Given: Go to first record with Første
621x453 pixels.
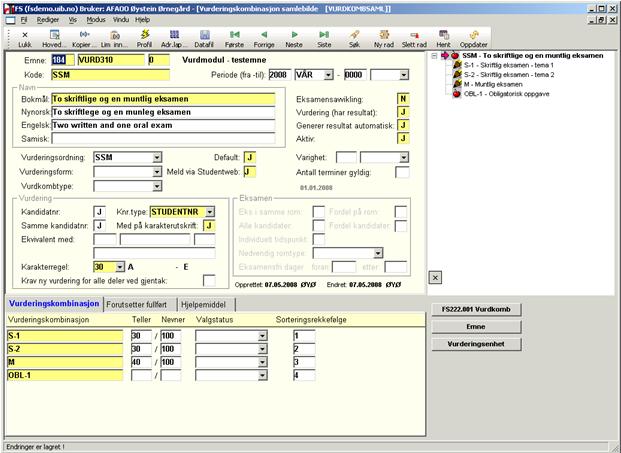Looking at the screenshot, I should 234,39.
